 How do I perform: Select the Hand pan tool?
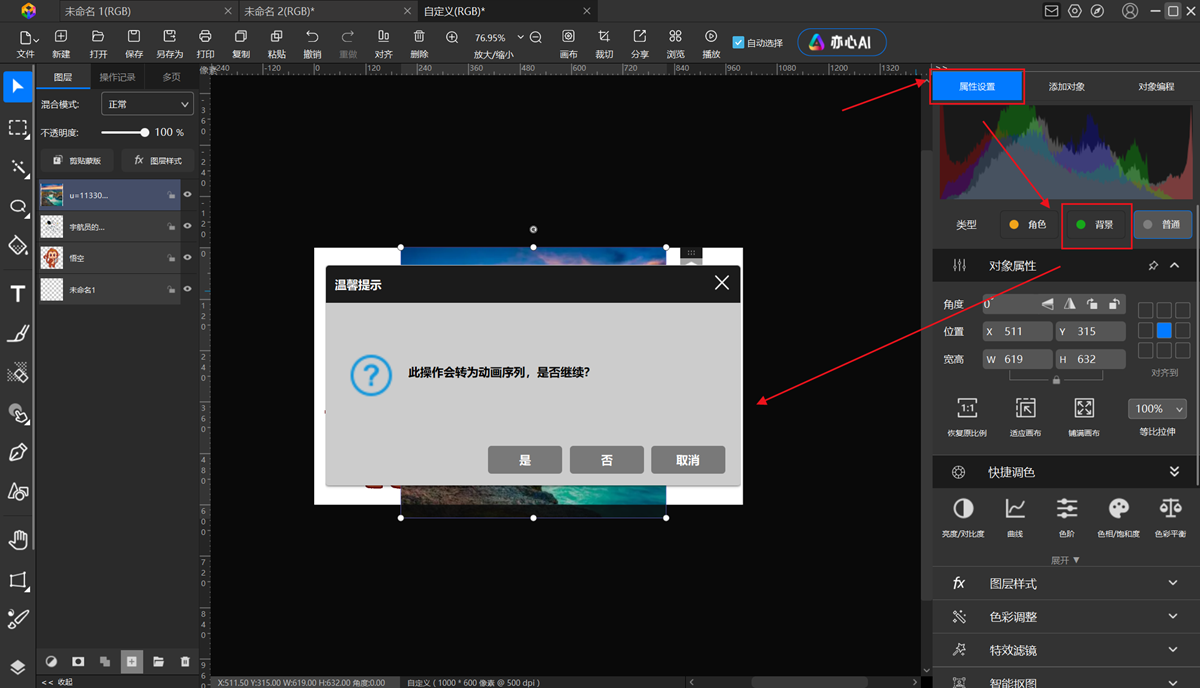click(x=18, y=540)
